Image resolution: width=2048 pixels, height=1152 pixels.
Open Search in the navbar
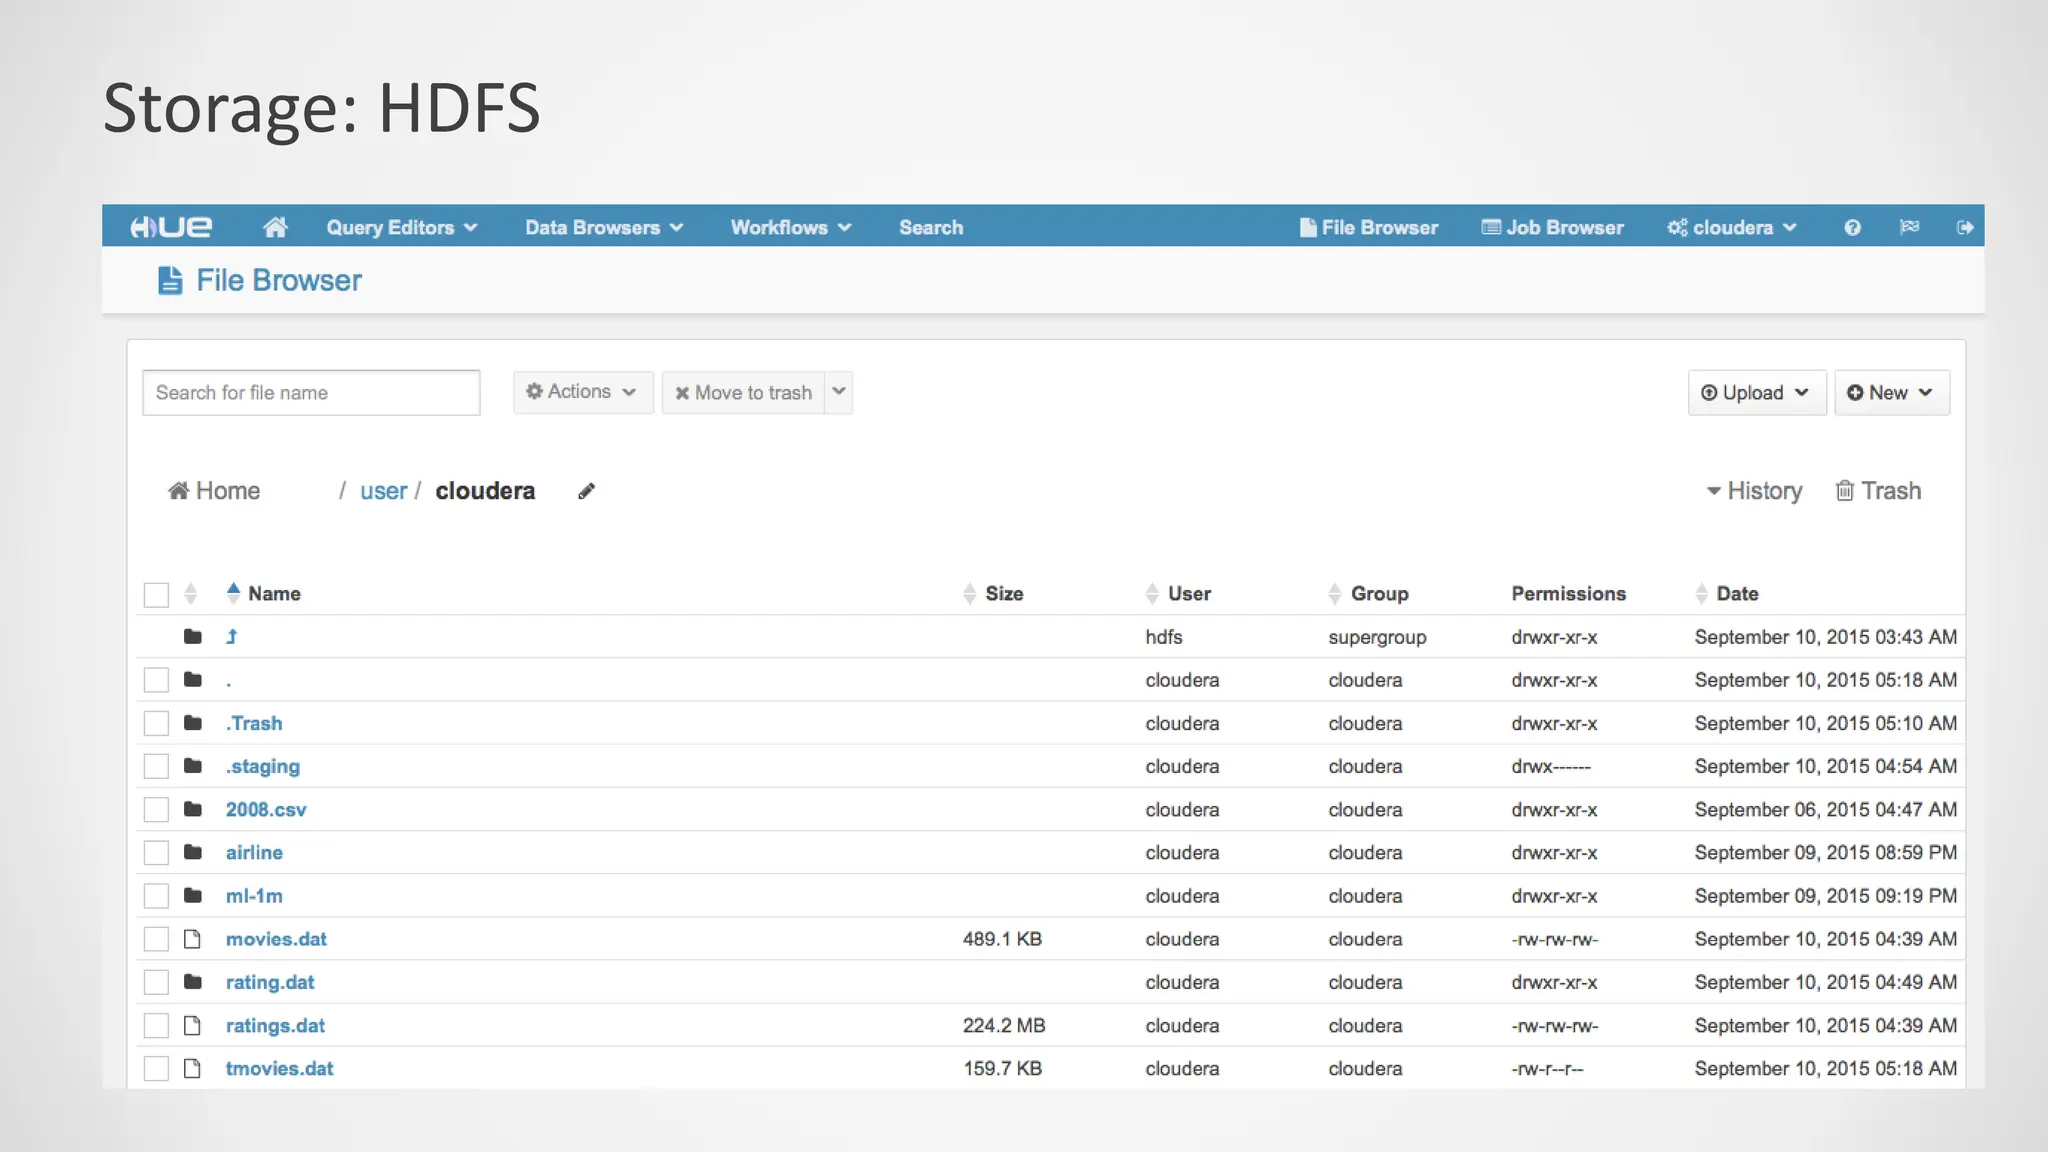click(x=931, y=227)
